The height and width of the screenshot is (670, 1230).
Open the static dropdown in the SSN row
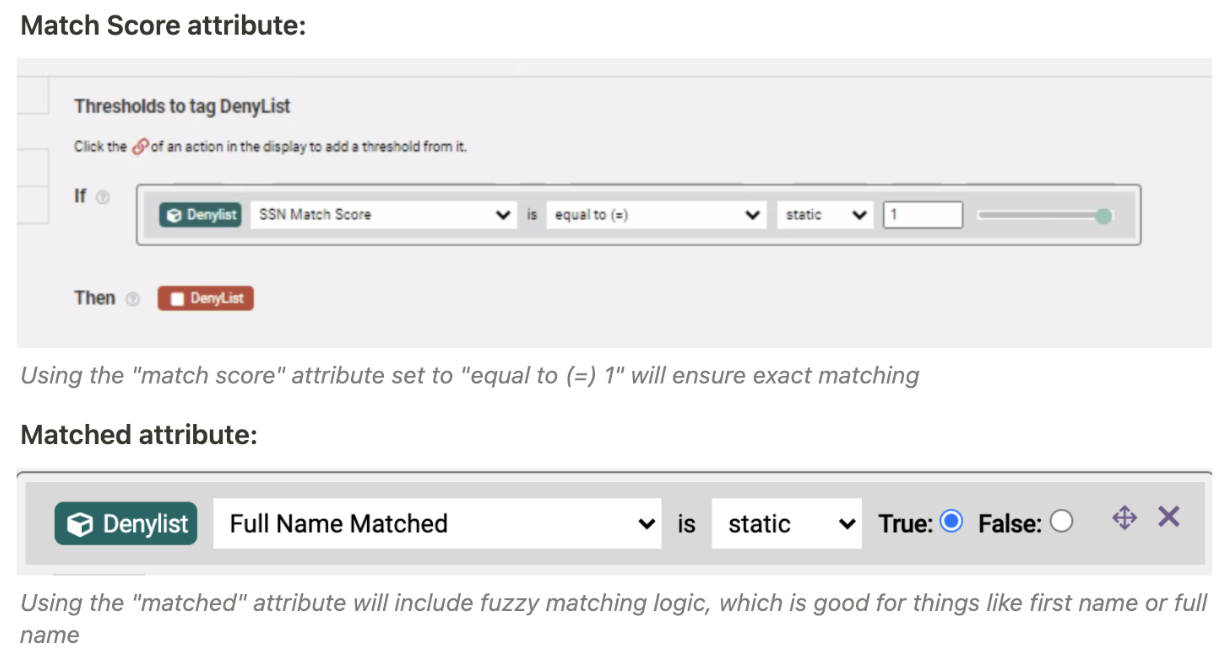pyautogui.click(x=825, y=215)
